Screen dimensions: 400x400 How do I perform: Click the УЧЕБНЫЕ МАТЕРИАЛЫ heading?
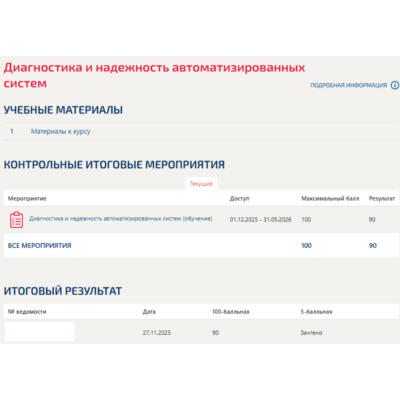pyautogui.click(x=63, y=110)
